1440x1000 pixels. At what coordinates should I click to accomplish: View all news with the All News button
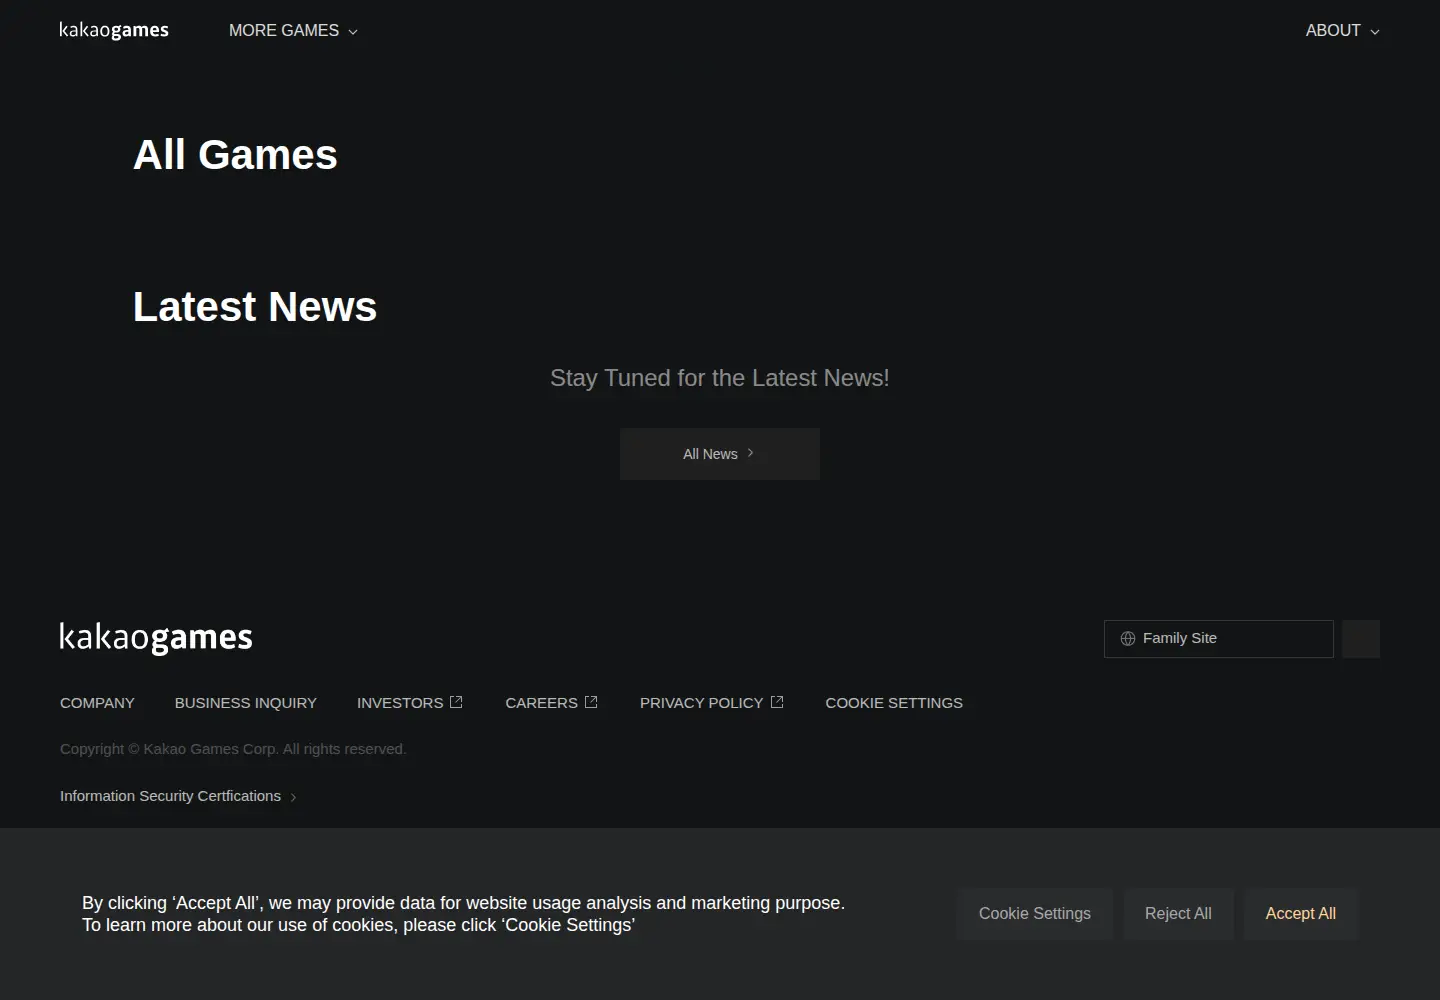coord(720,454)
